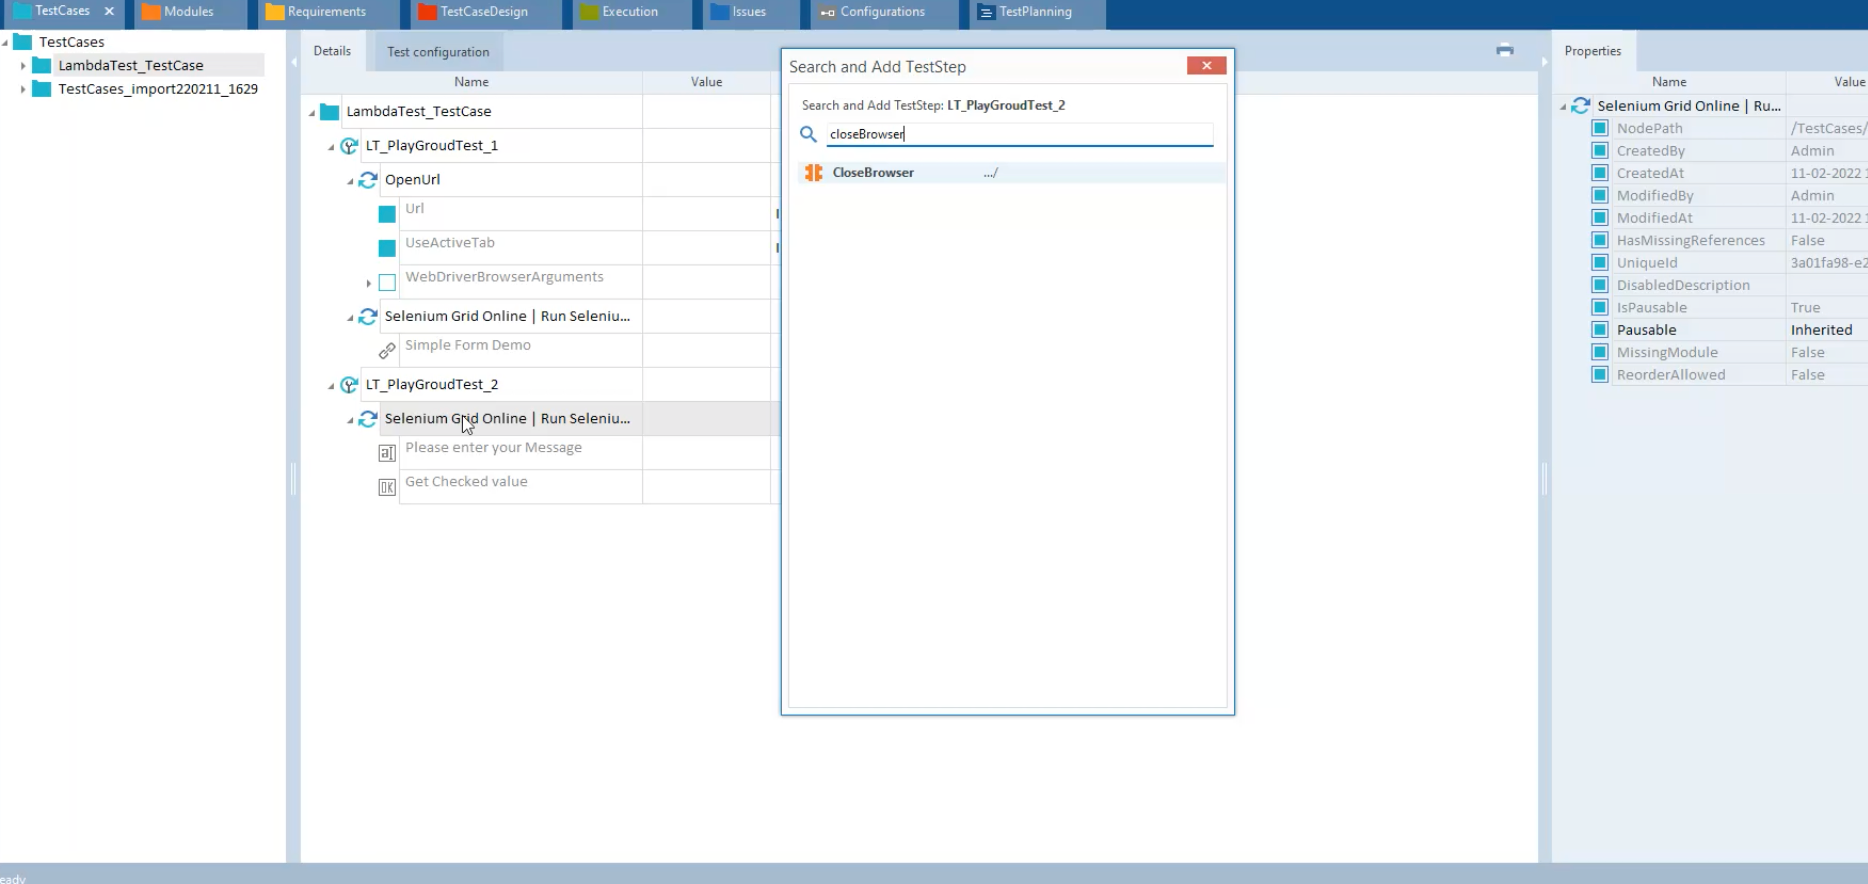Click the OpenUrl test step icon
1868x884 pixels.
368,180
